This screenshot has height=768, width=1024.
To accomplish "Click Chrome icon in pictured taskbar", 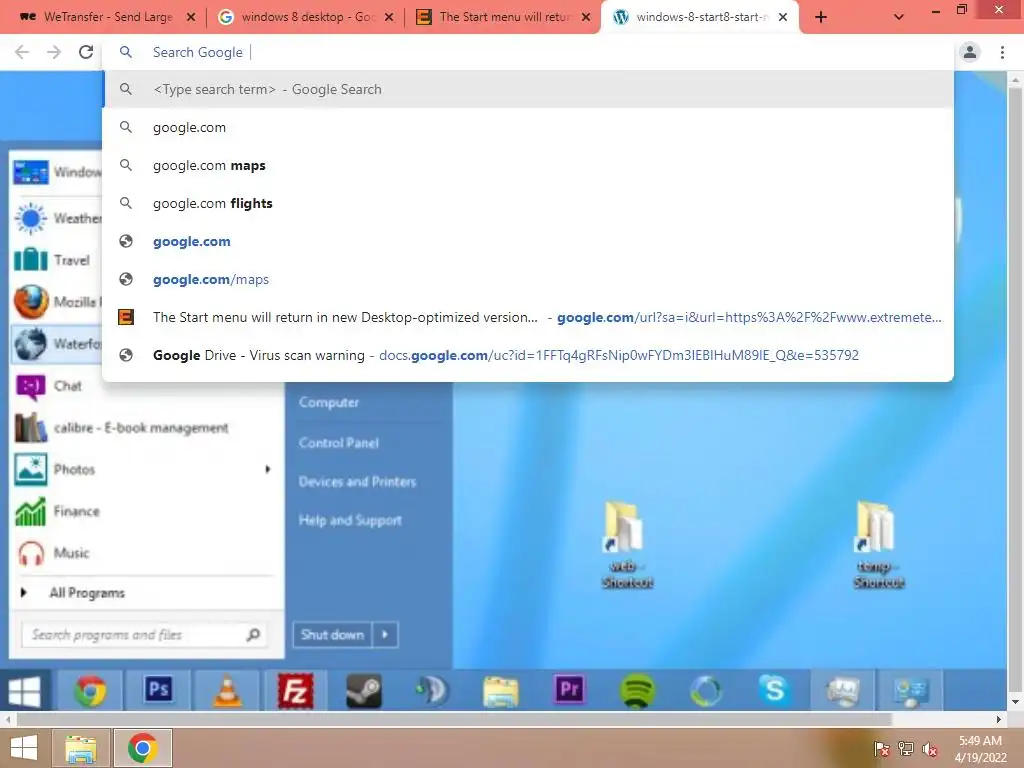I will click(90, 691).
